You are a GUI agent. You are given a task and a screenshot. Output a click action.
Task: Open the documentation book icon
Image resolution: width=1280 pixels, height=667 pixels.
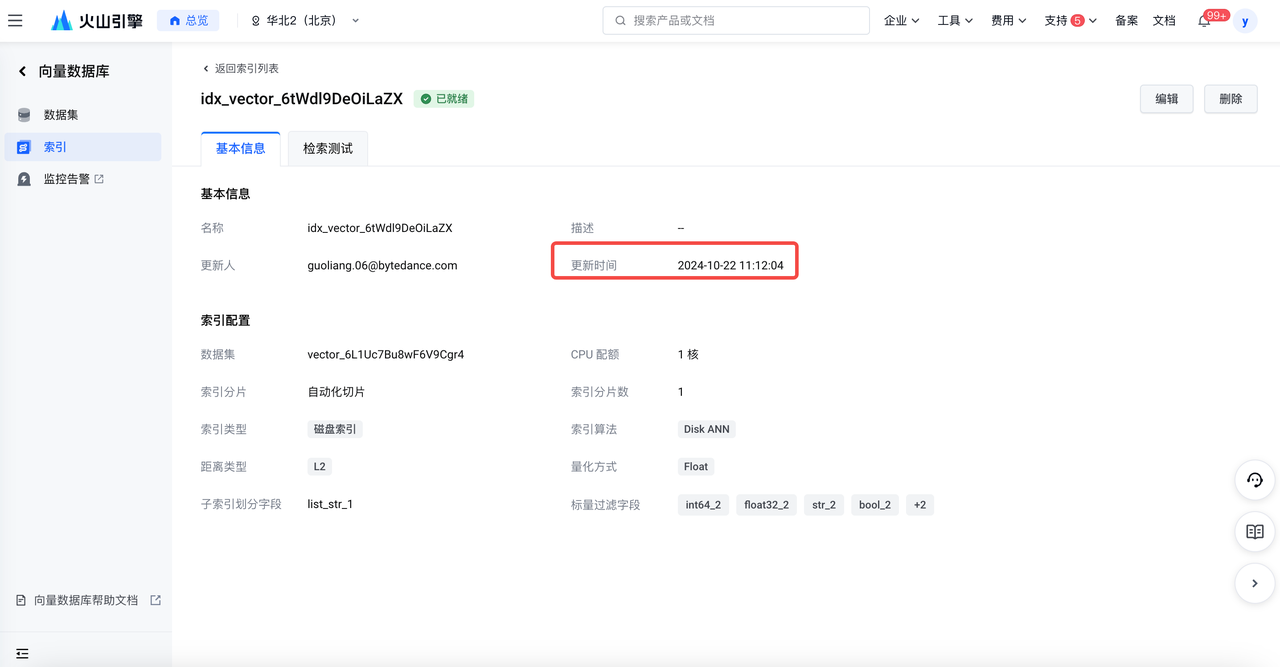[x=1255, y=532]
